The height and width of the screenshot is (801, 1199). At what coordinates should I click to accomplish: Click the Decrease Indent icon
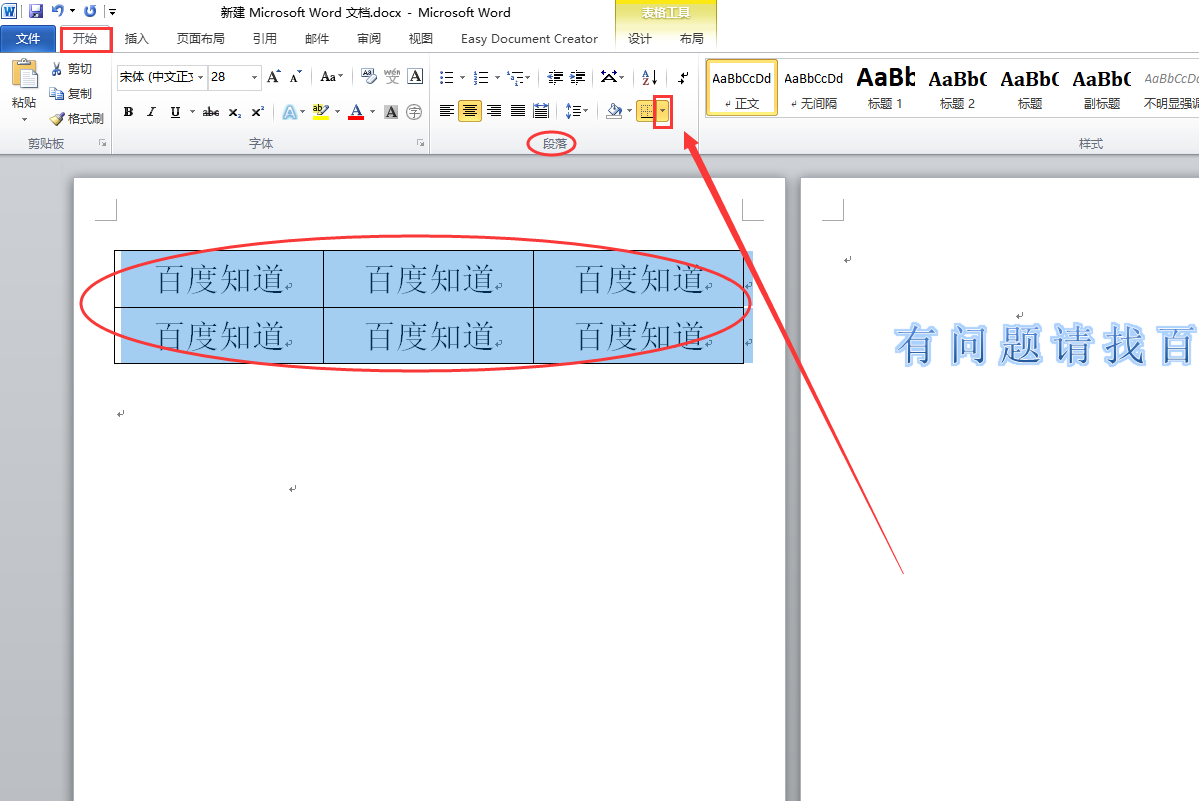click(555, 77)
